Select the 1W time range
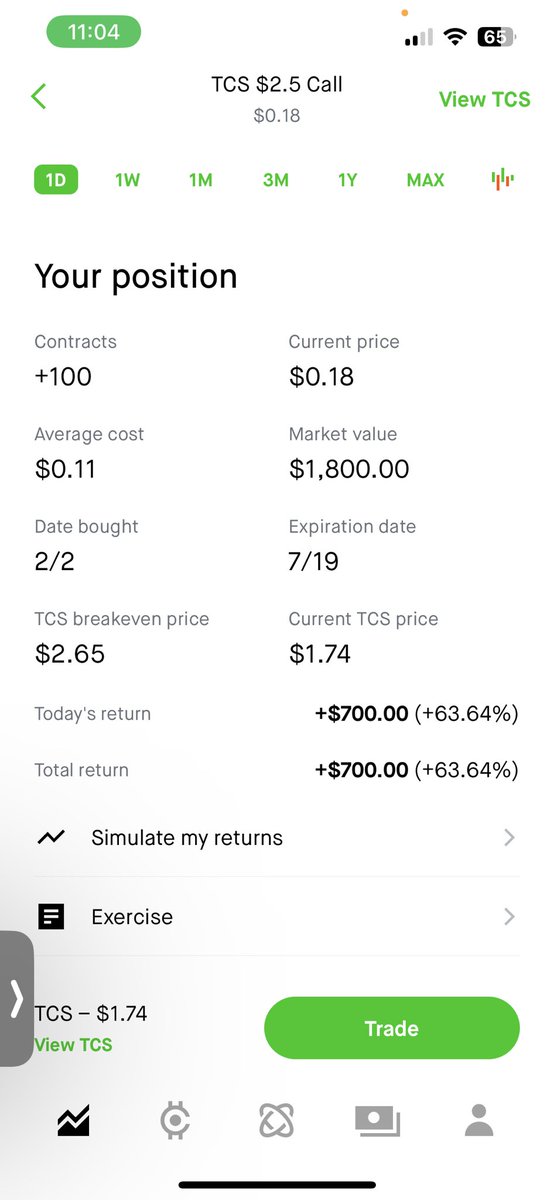554x1200 pixels. point(127,180)
